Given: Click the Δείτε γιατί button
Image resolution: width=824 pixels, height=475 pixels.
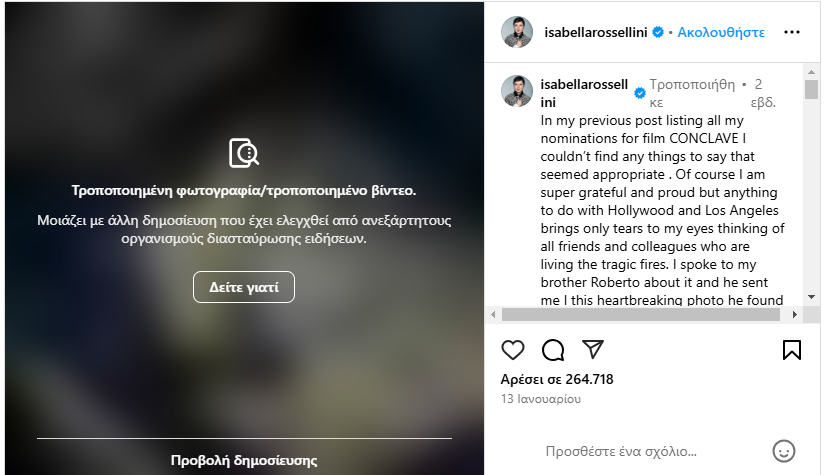Looking at the screenshot, I should pyautogui.click(x=244, y=287).
